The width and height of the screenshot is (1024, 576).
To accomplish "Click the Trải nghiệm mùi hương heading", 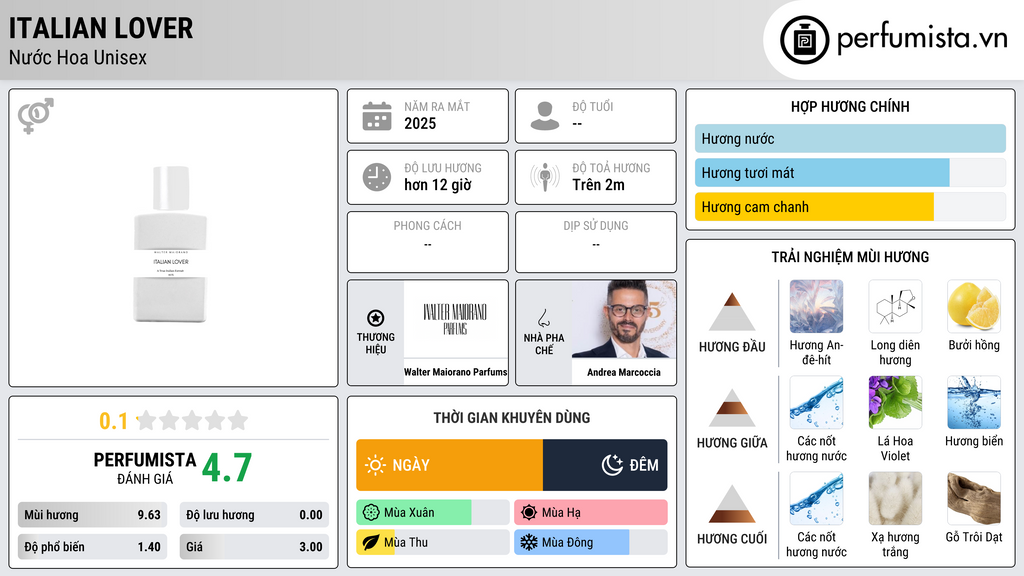I will click(850, 257).
